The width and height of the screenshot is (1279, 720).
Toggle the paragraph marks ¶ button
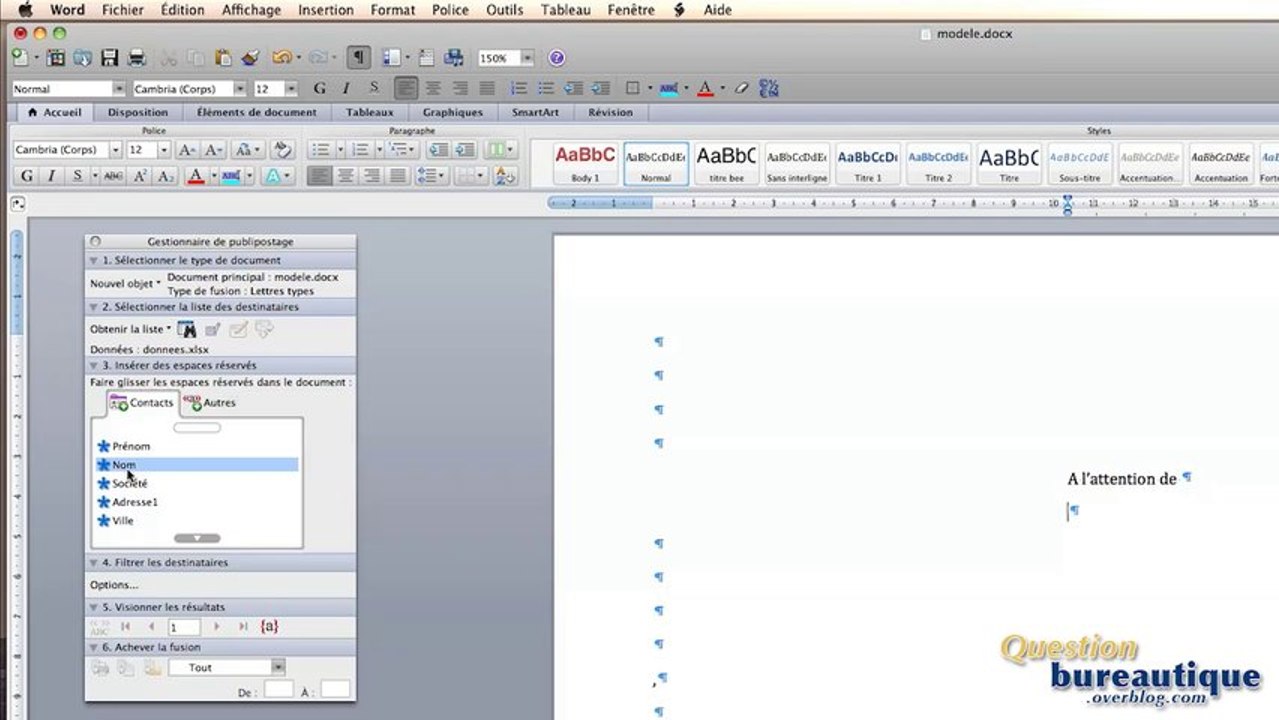coord(358,58)
